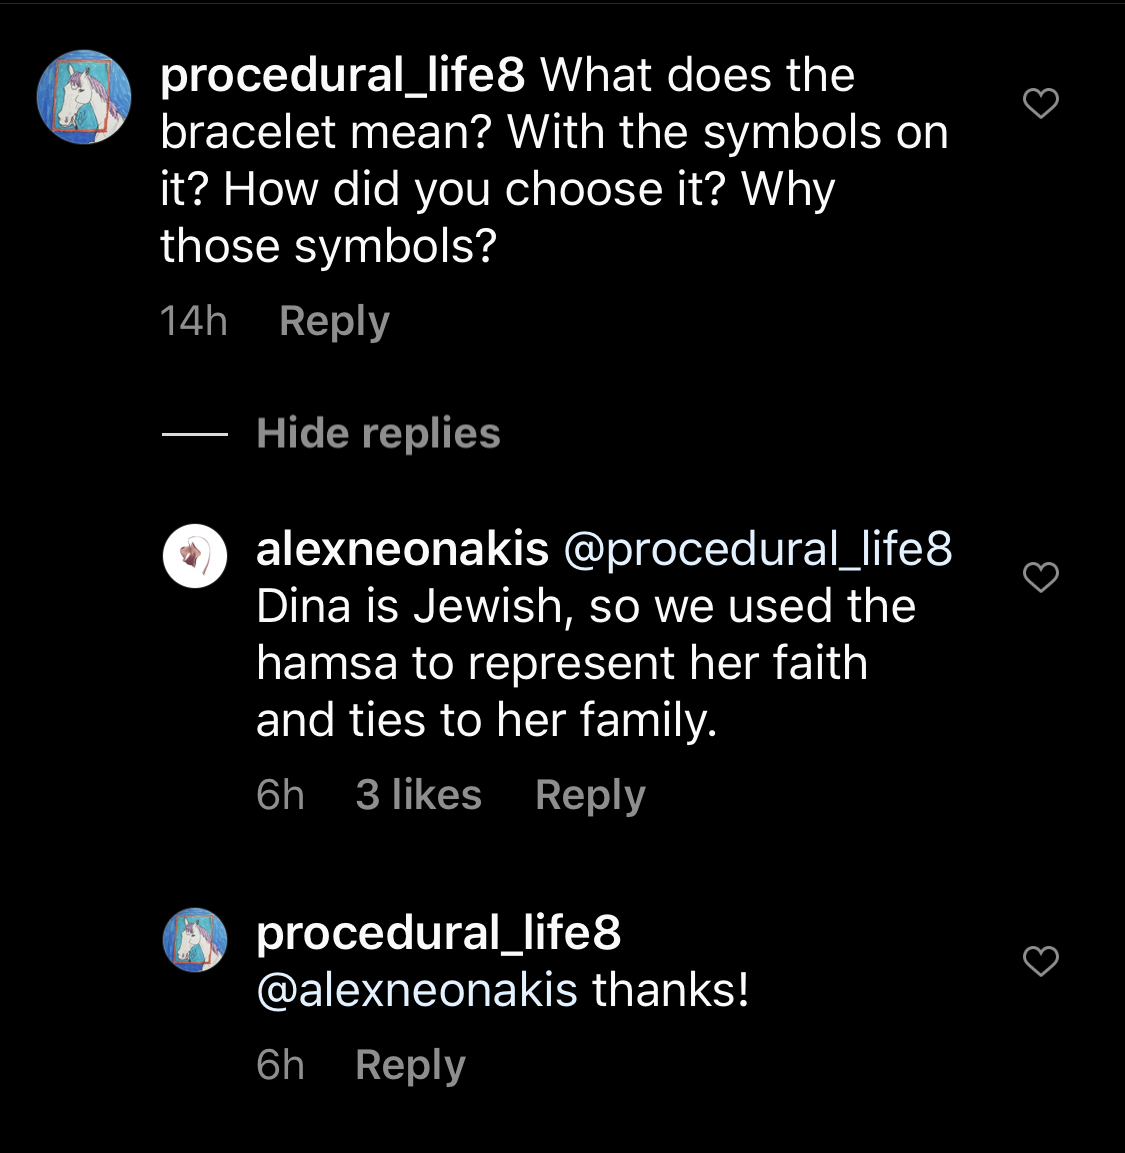Tap the @procedural_life8 mention in the reply
Viewport: 1125px width, 1153px height.
coord(758,549)
